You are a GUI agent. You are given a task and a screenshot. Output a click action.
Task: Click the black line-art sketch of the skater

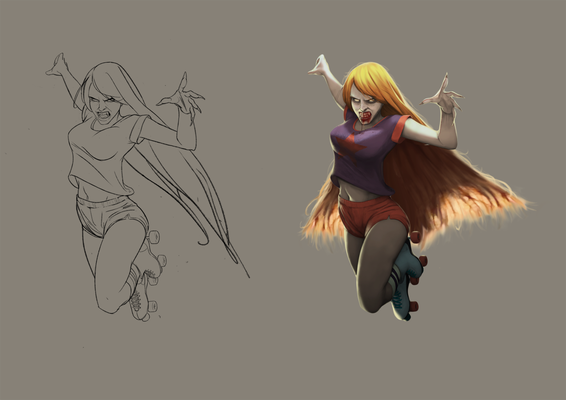(x=147, y=187)
